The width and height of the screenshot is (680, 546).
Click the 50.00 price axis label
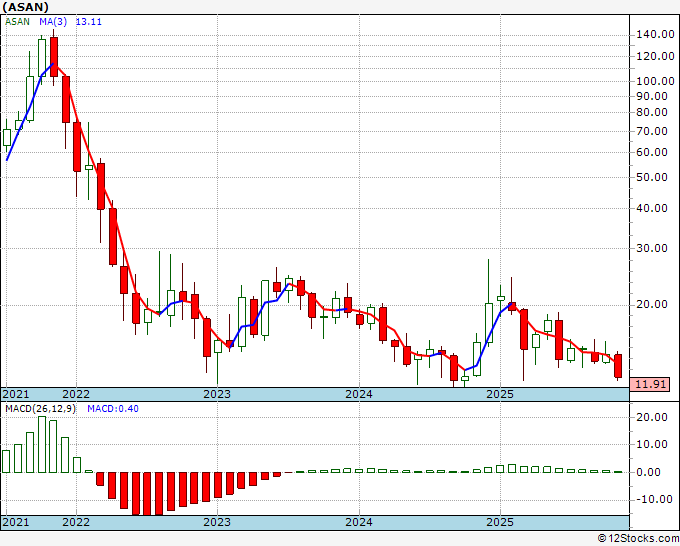click(x=655, y=178)
